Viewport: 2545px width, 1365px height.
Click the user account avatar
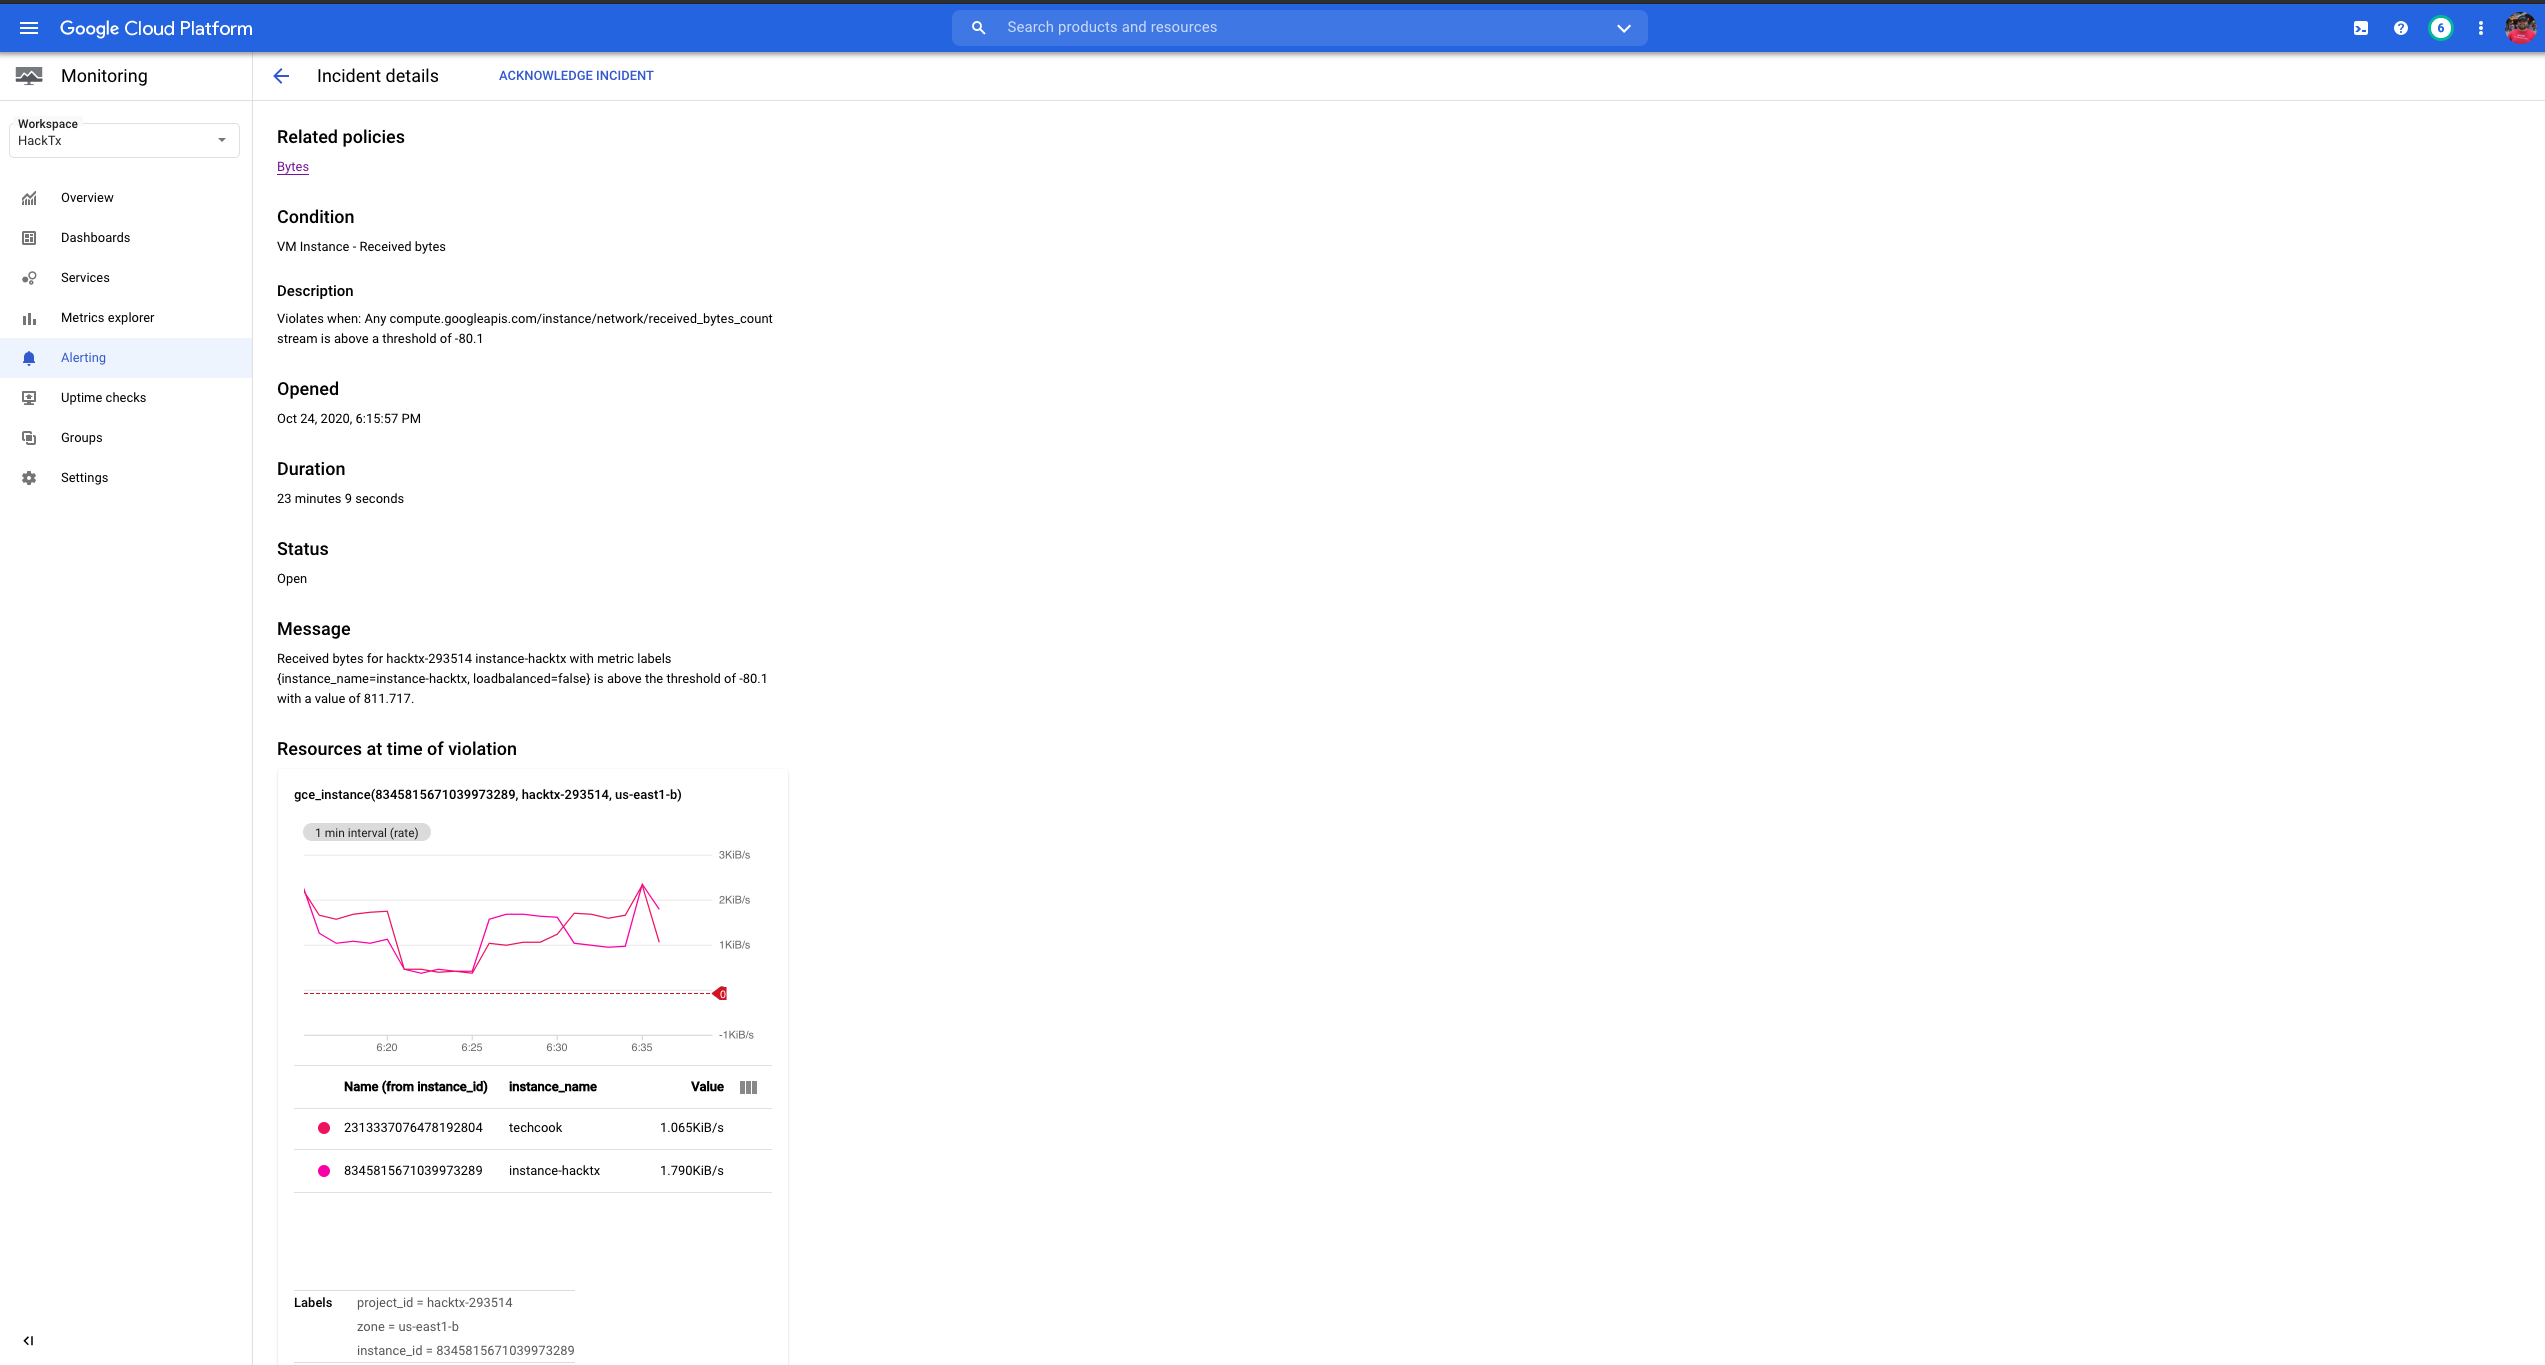[2520, 28]
